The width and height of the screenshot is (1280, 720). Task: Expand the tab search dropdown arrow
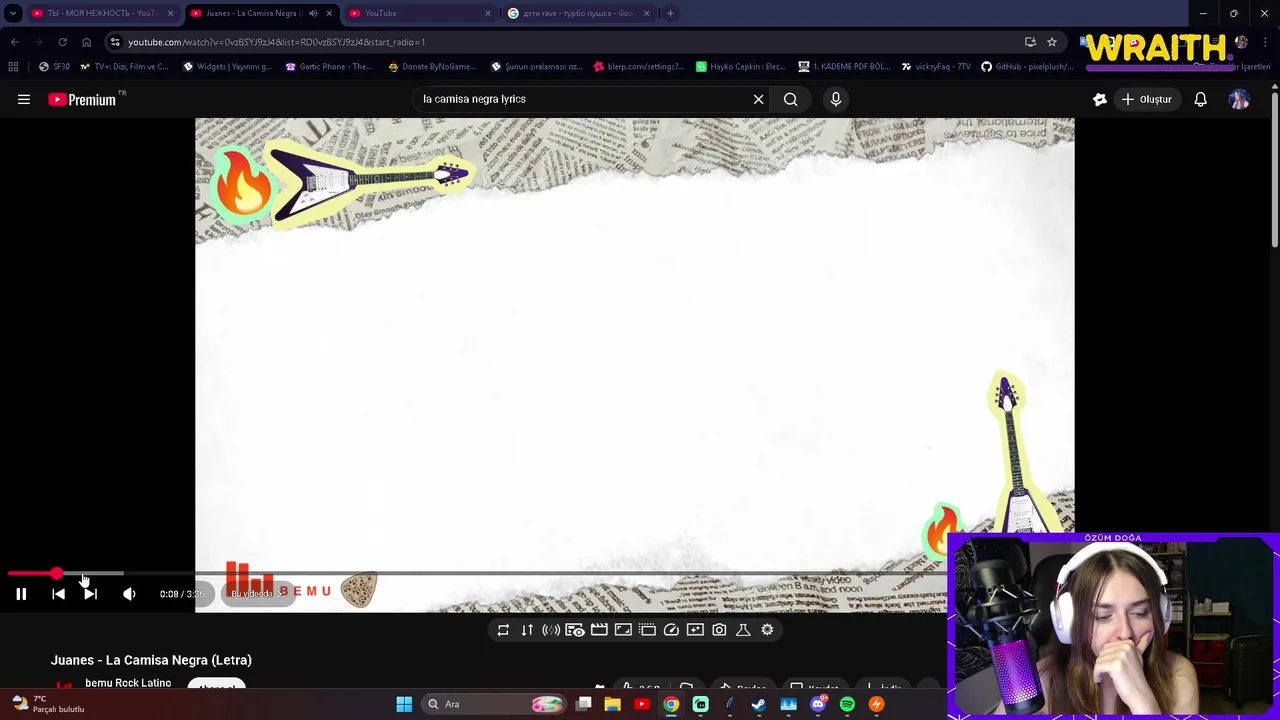[x=13, y=13]
